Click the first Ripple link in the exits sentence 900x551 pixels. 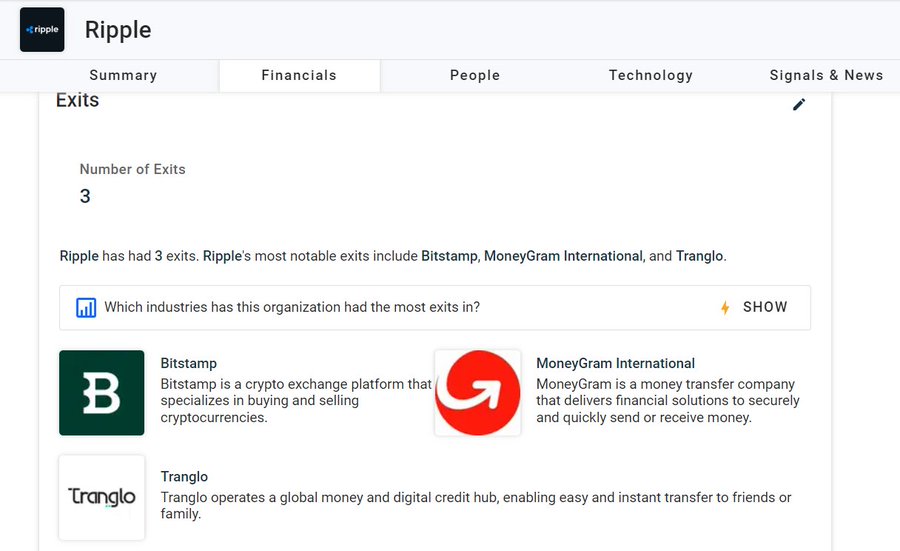(79, 256)
